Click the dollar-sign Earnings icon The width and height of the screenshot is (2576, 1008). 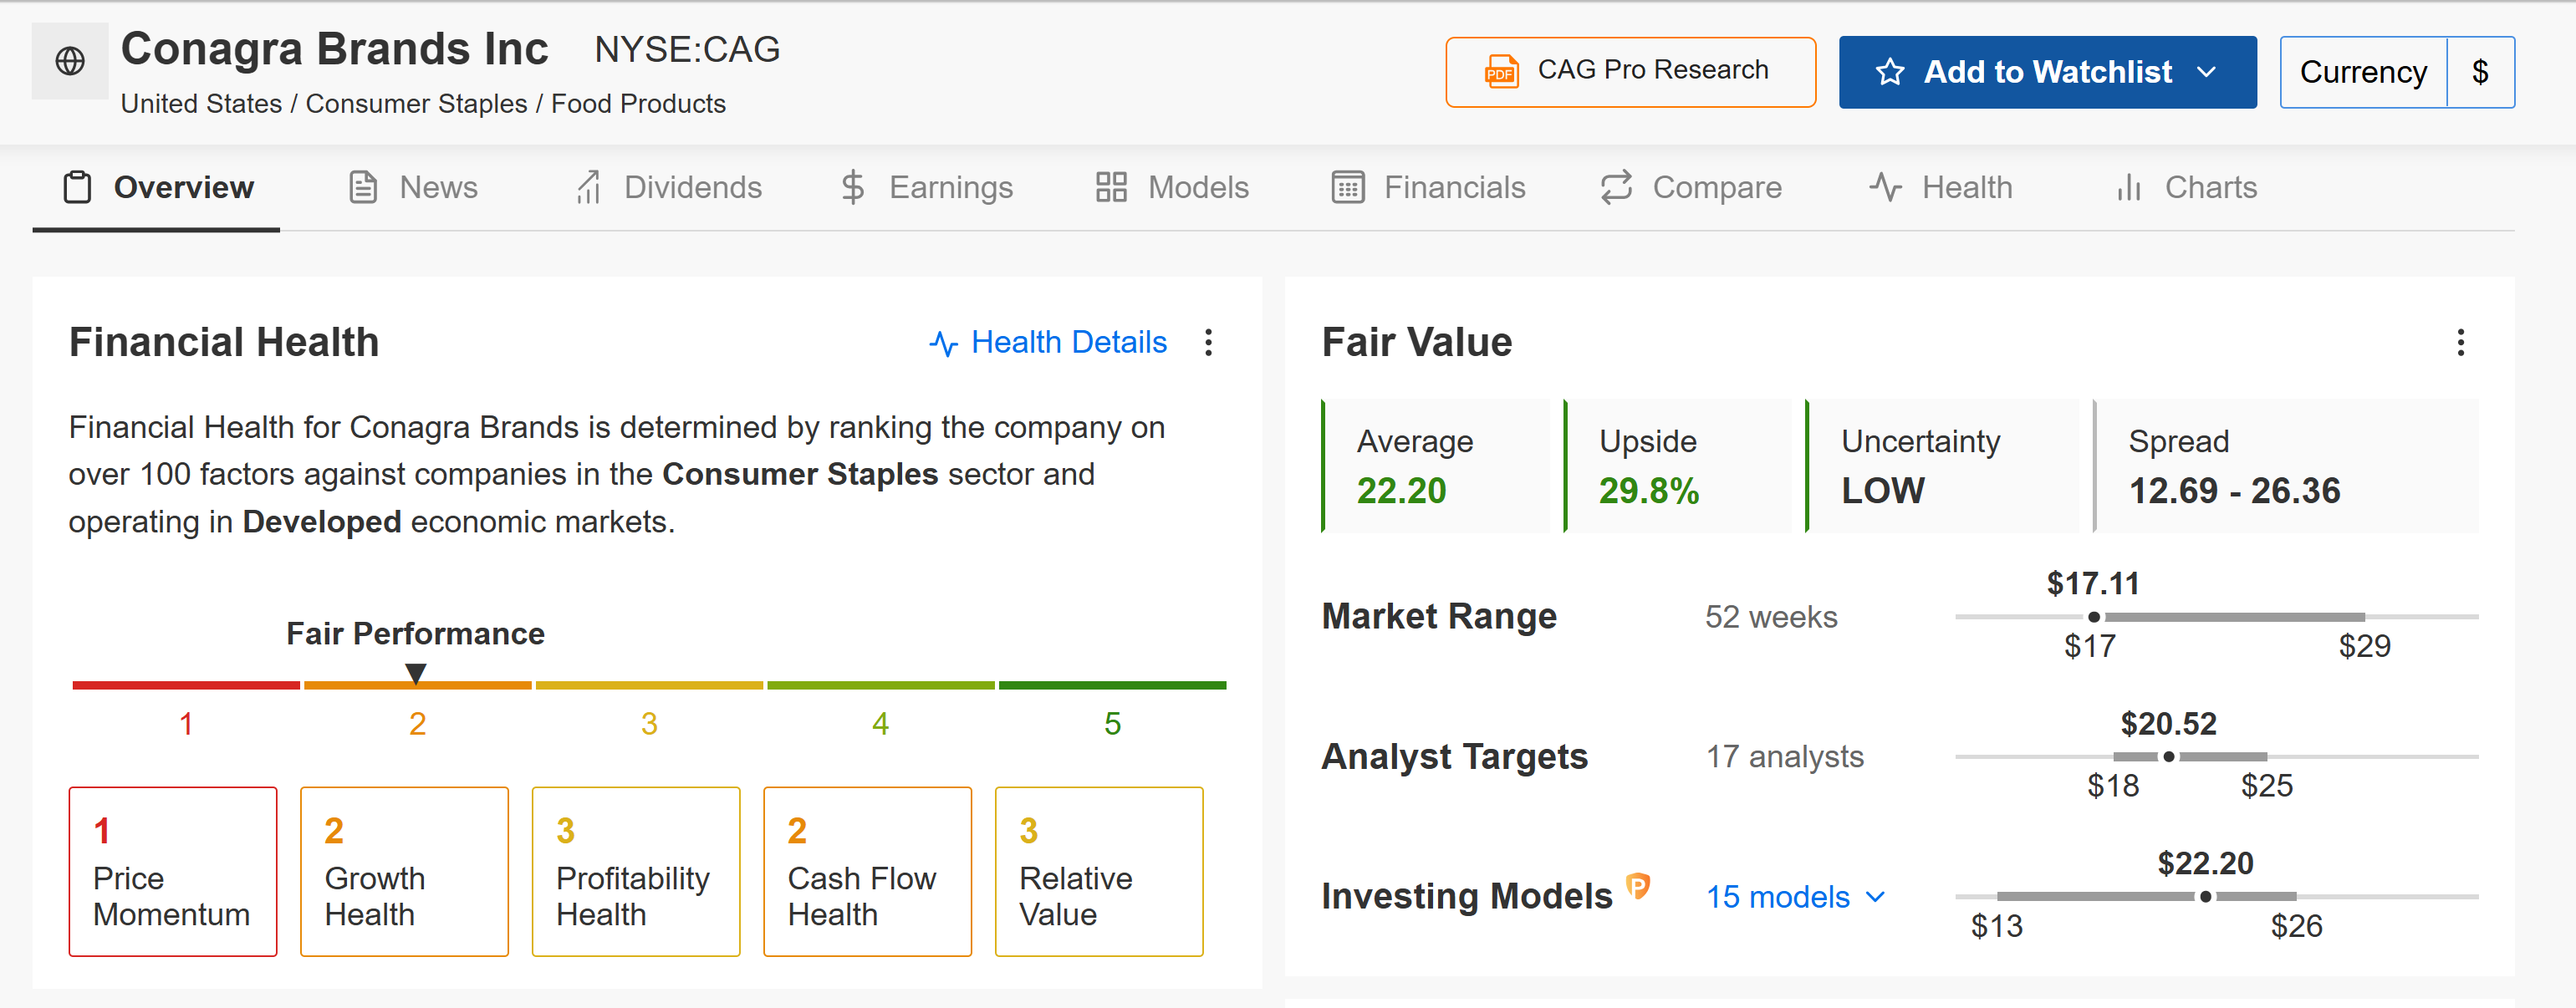852,187
